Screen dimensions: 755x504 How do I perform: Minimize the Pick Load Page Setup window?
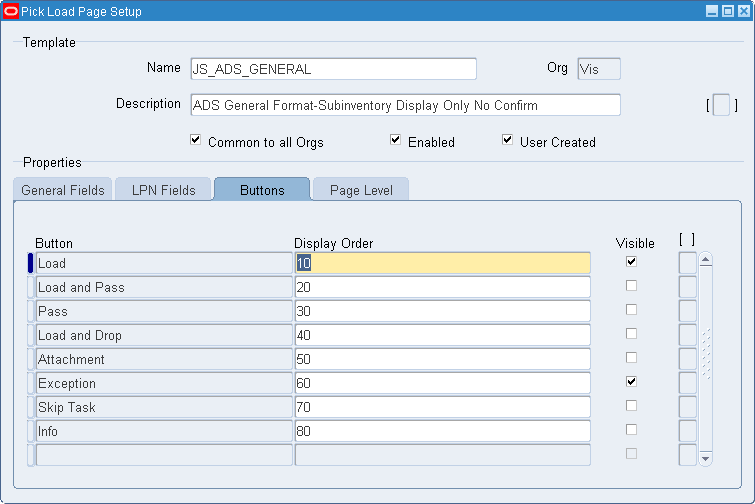(x=712, y=11)
